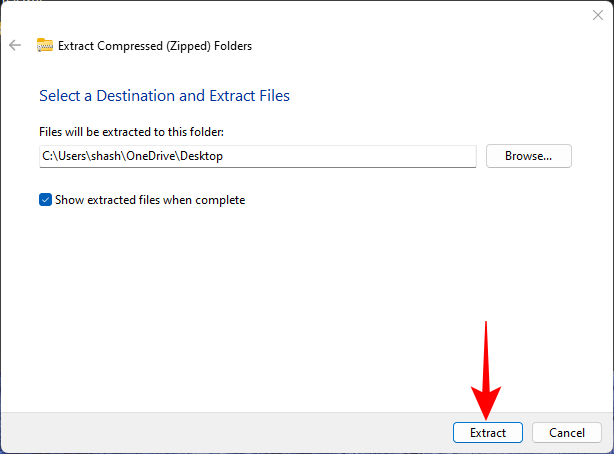
Task: Click the zipped folder icon in the title
Action: (x=45, y=45)
